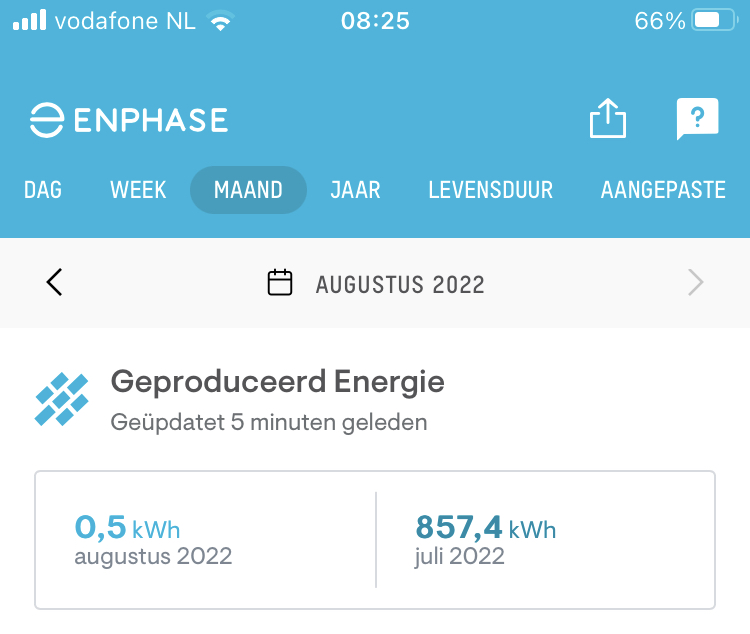Tap the cellular signal bars icon
This screenshot has height=634, width=750.
(x=29, y=21)
